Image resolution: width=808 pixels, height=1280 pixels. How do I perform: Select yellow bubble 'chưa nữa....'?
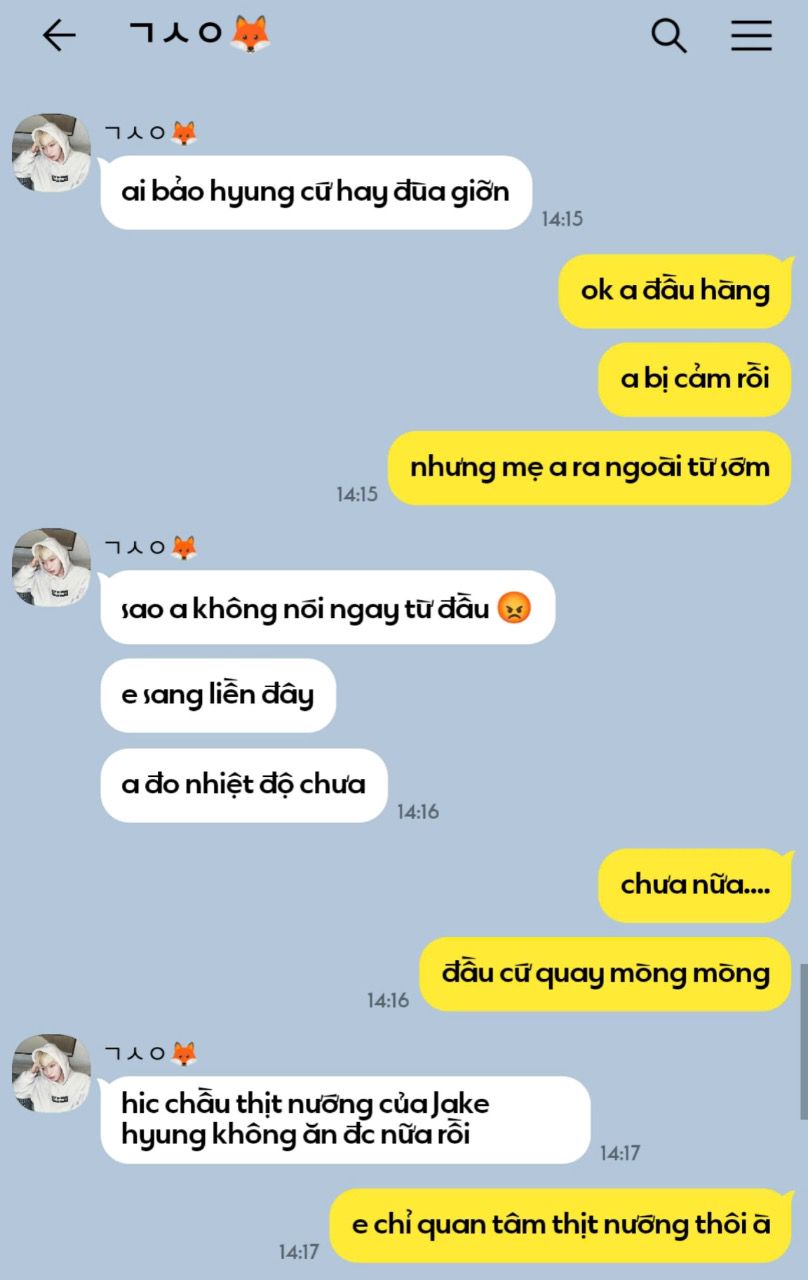(x=695, y=885)
